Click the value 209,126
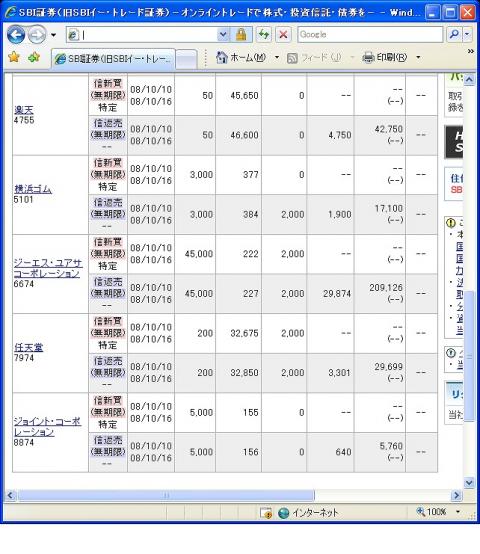 coord(386,288)
